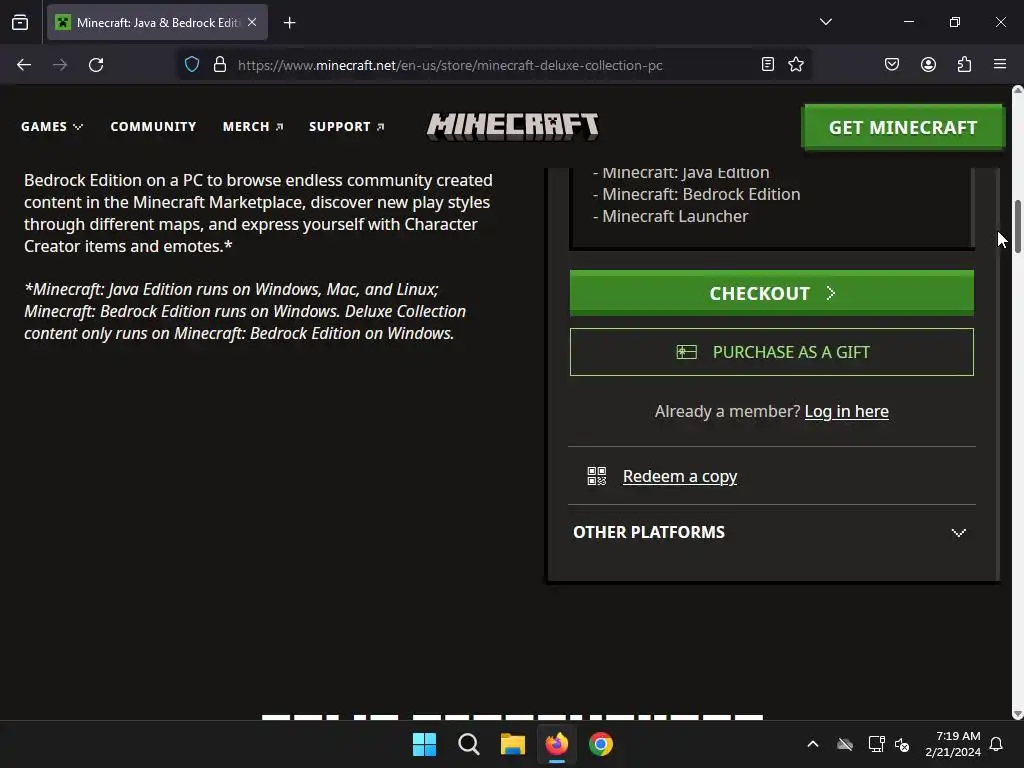Screen dimensions: 1024x768
Task: Click 'Minecraft: Bedrock Edition' list text
Action: tap(701, 195)
